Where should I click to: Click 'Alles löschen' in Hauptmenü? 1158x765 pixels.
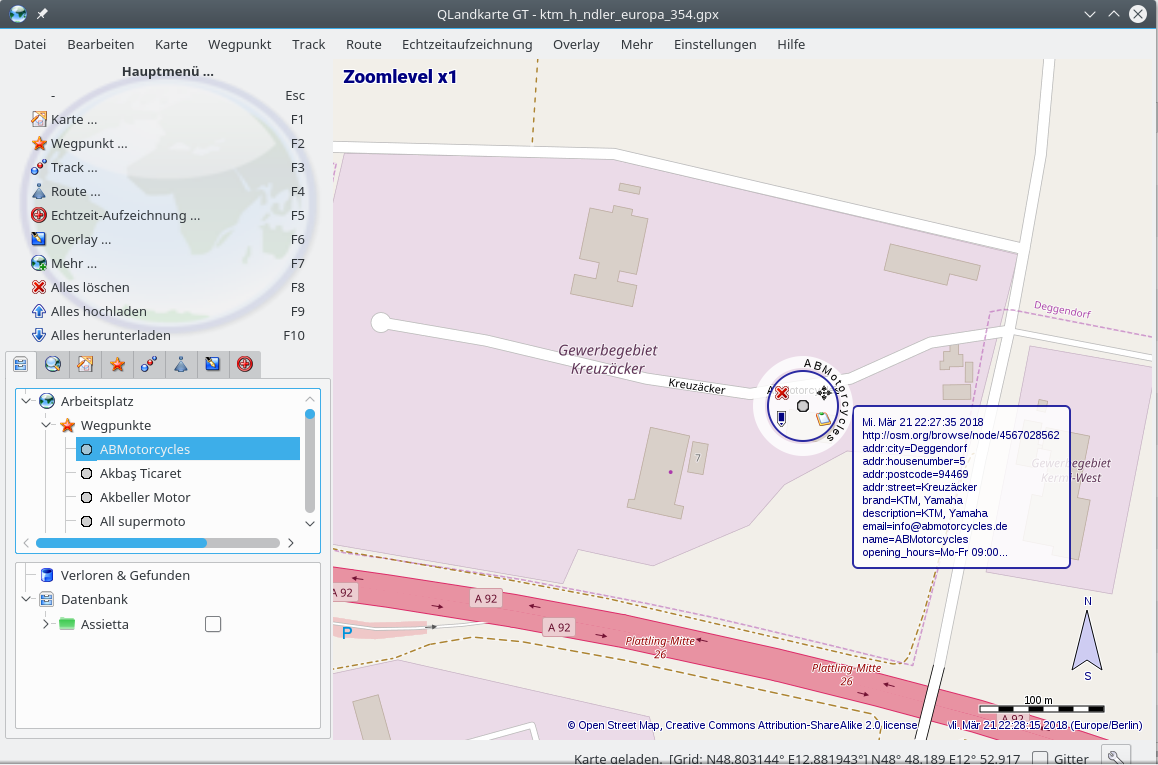point(90,287)
